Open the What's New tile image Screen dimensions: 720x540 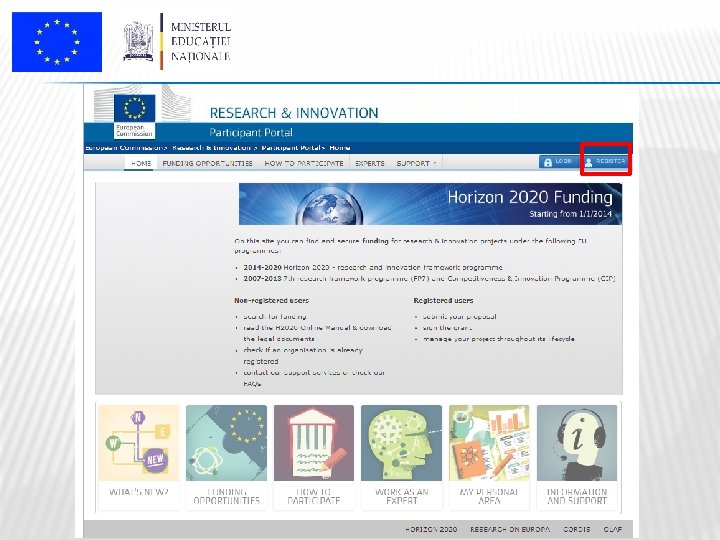tap(138, 443)
